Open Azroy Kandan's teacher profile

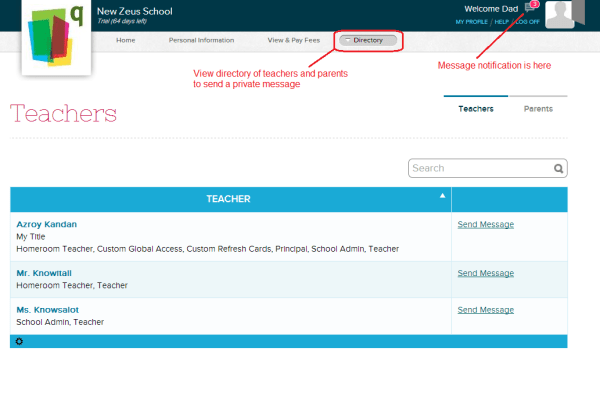point(47,225)
